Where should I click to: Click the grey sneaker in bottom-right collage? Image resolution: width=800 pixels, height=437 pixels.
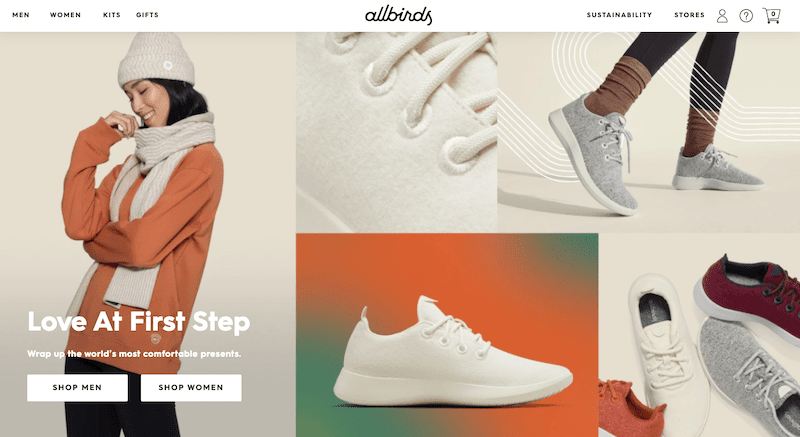click(x=749, y=377)
